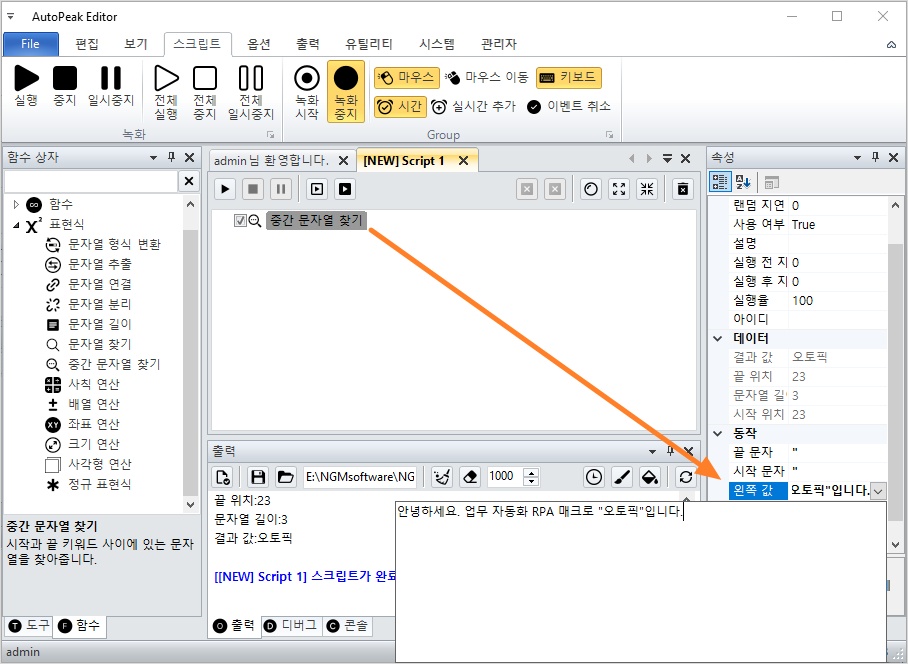Clear the function box search field

[189, 181]
